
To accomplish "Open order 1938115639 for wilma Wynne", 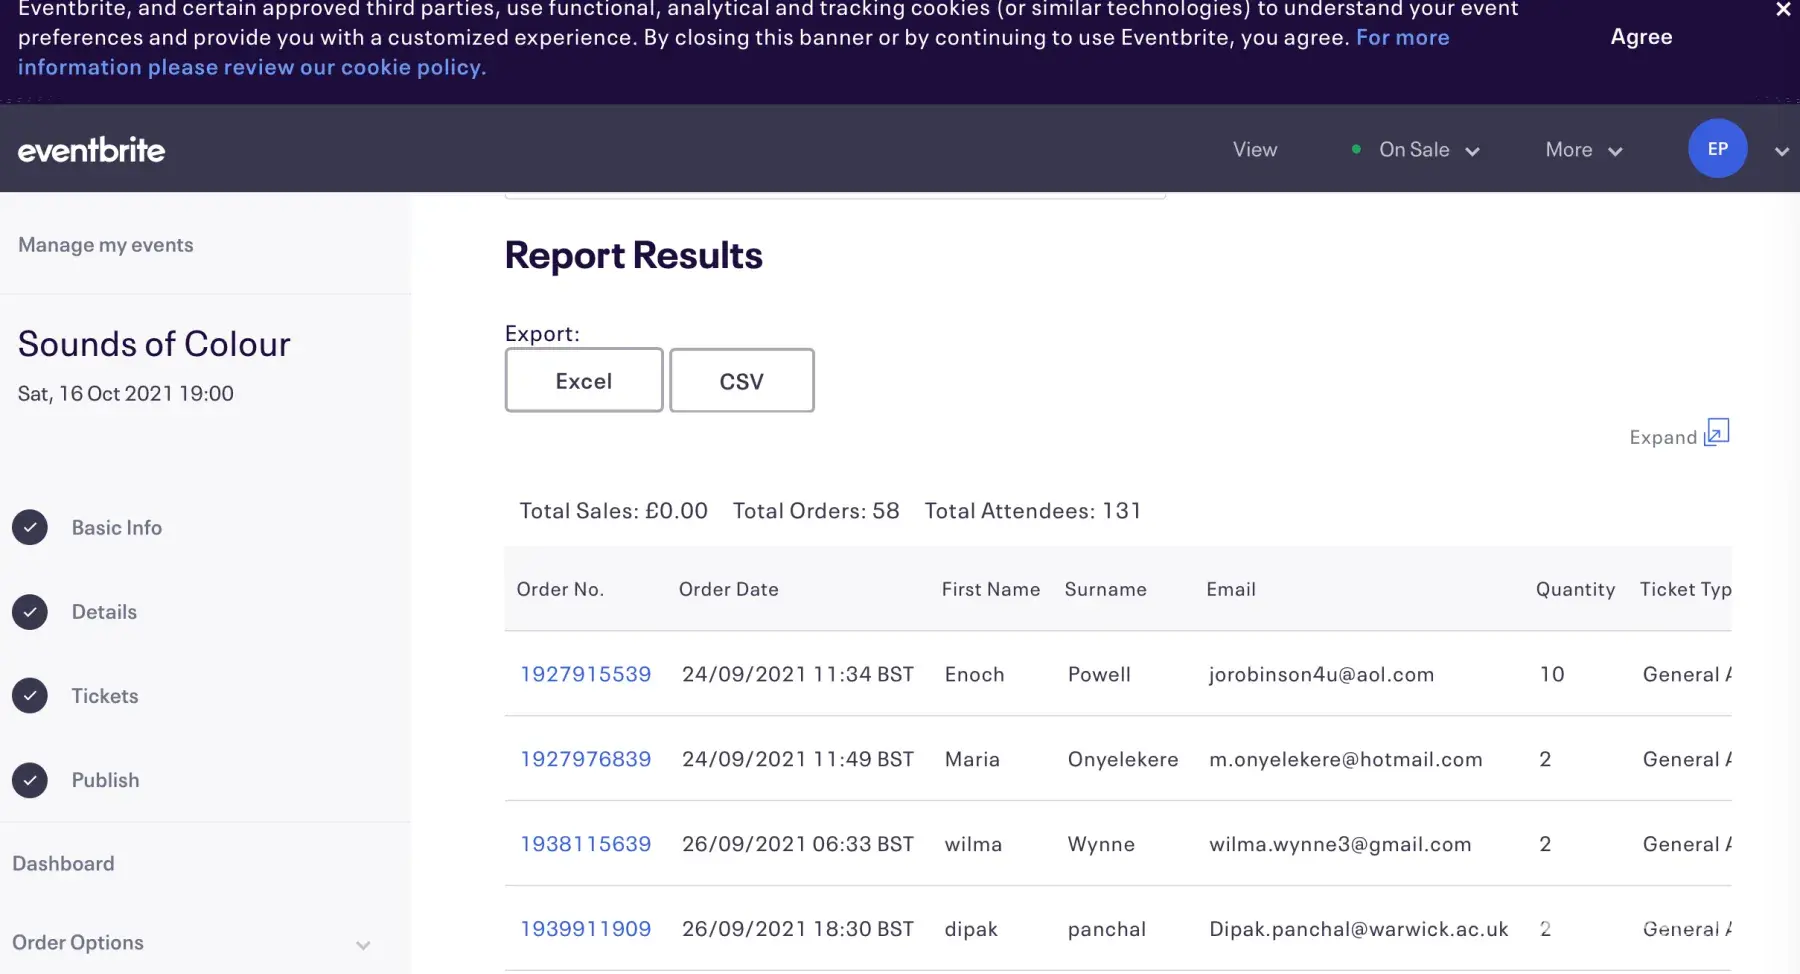I will (x=585, y=844).
